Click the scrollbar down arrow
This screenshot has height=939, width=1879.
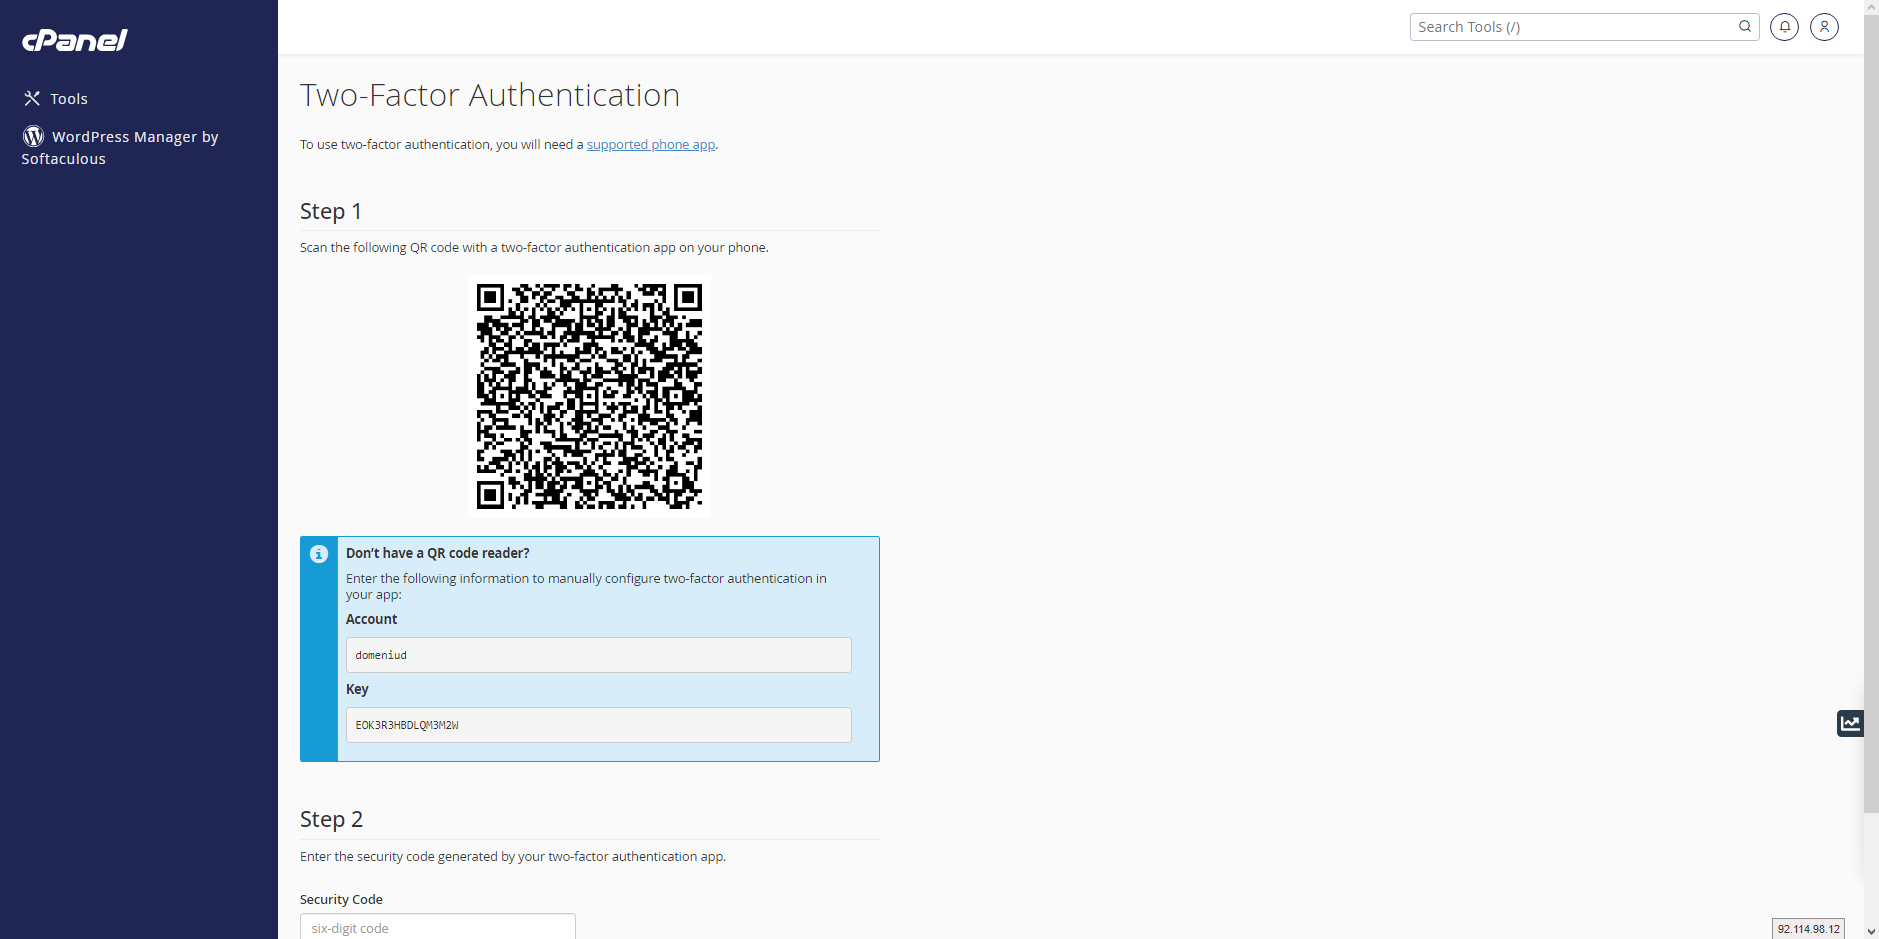(x=1871, y=931)
